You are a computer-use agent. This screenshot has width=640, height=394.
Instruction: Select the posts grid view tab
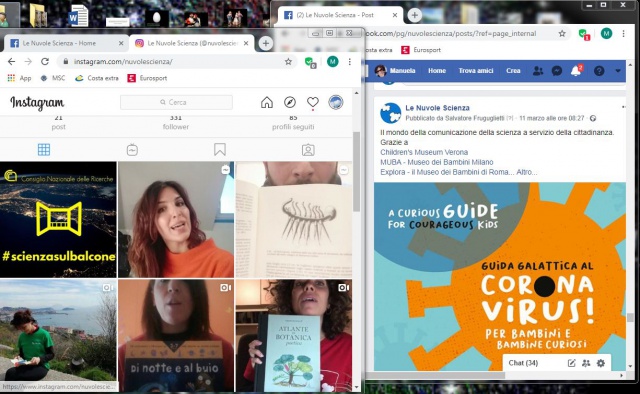44,150
